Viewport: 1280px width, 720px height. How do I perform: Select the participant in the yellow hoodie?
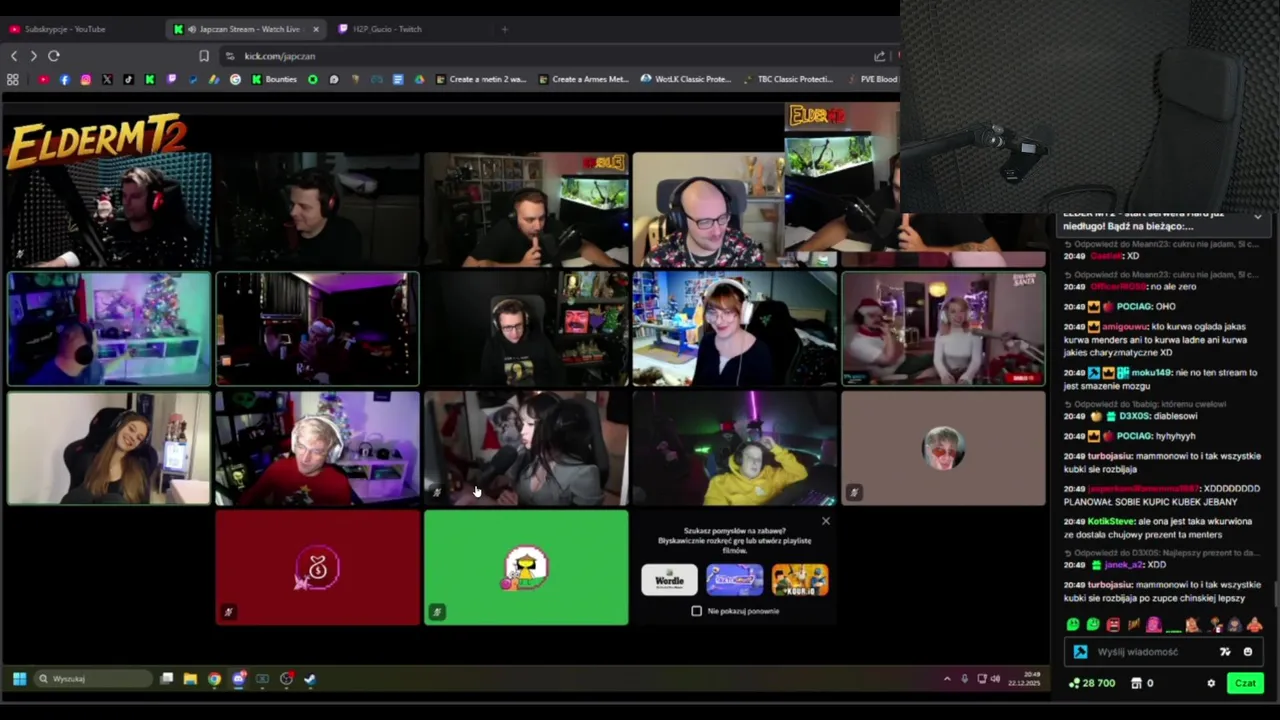pos(735,448)
